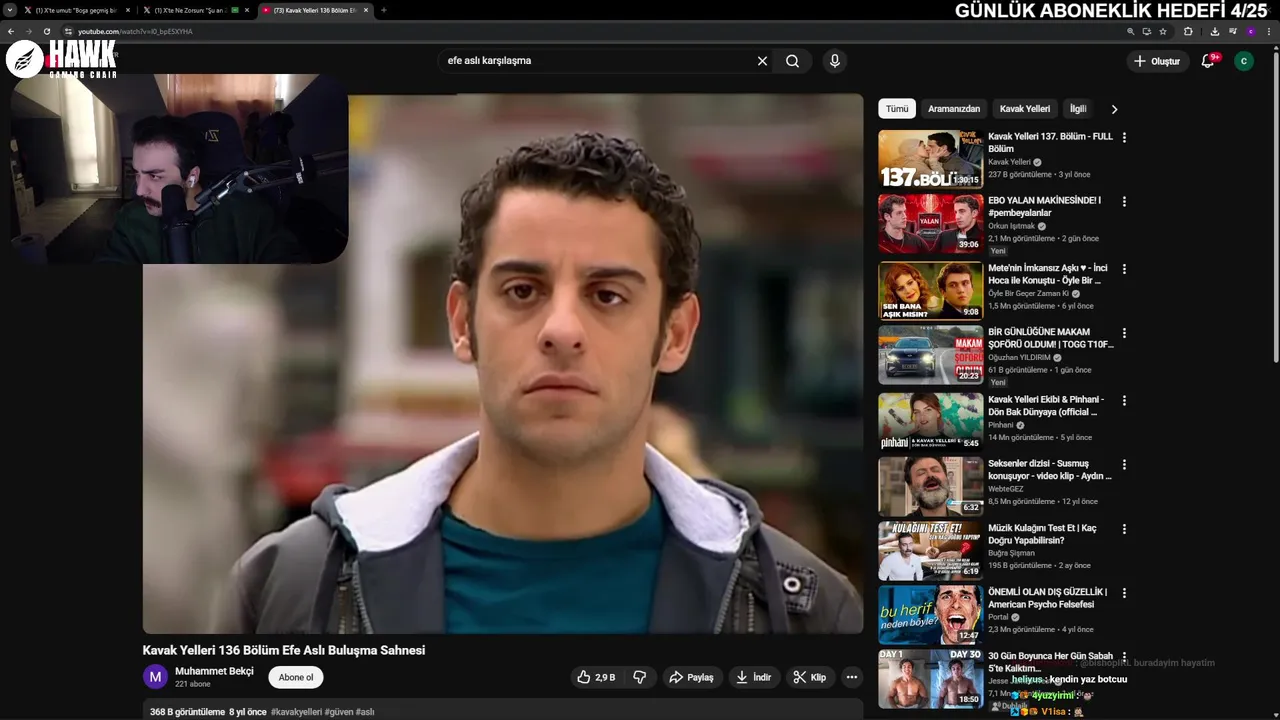Viewport: 1280px width, 720px height.
Task: Click the Oğuzhan YILDIRIM channel name
Action: point(1019,357)
